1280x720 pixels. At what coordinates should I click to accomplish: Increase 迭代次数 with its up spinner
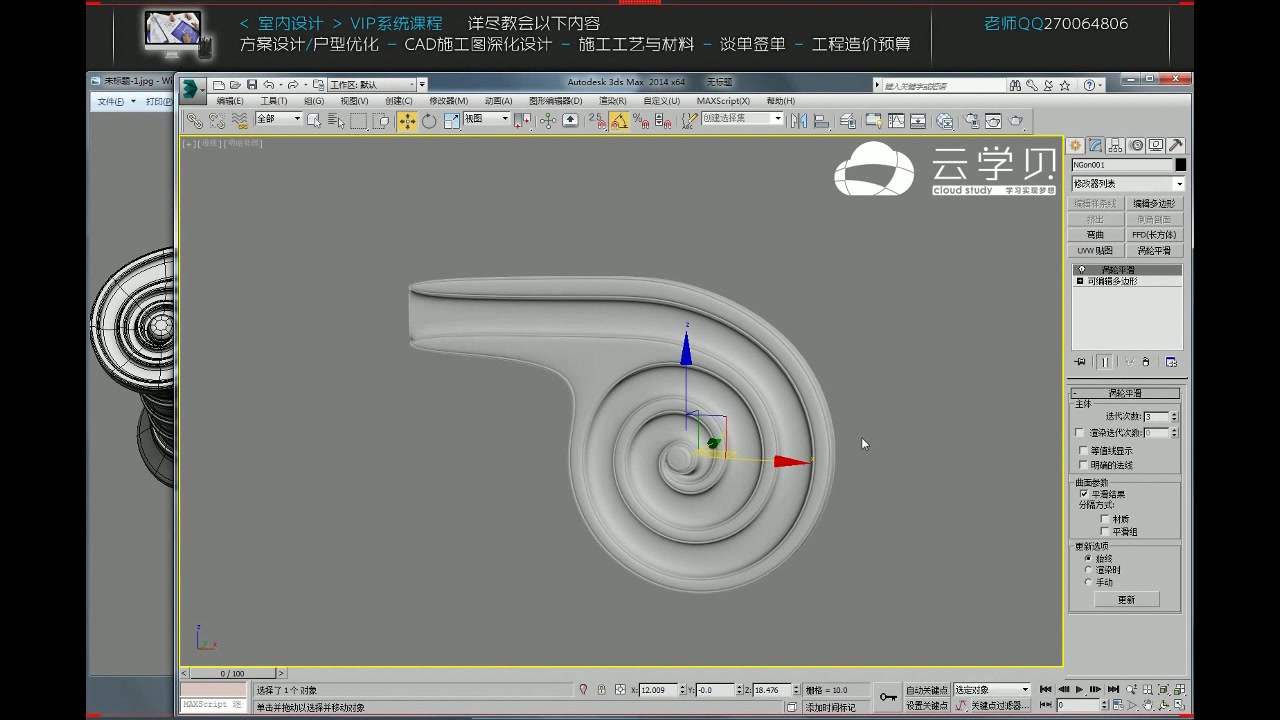point(1175,412)
